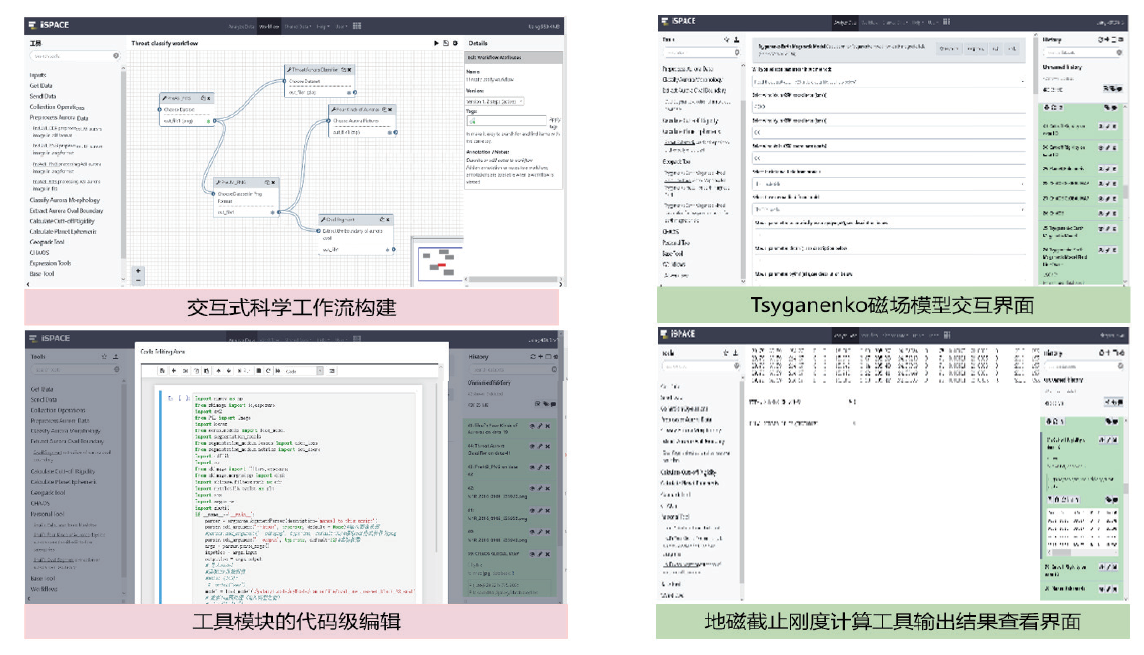Expand Classify Aurora Morphology in workflow builder tools
The image size is (1144, 655).
pos(65,200)
